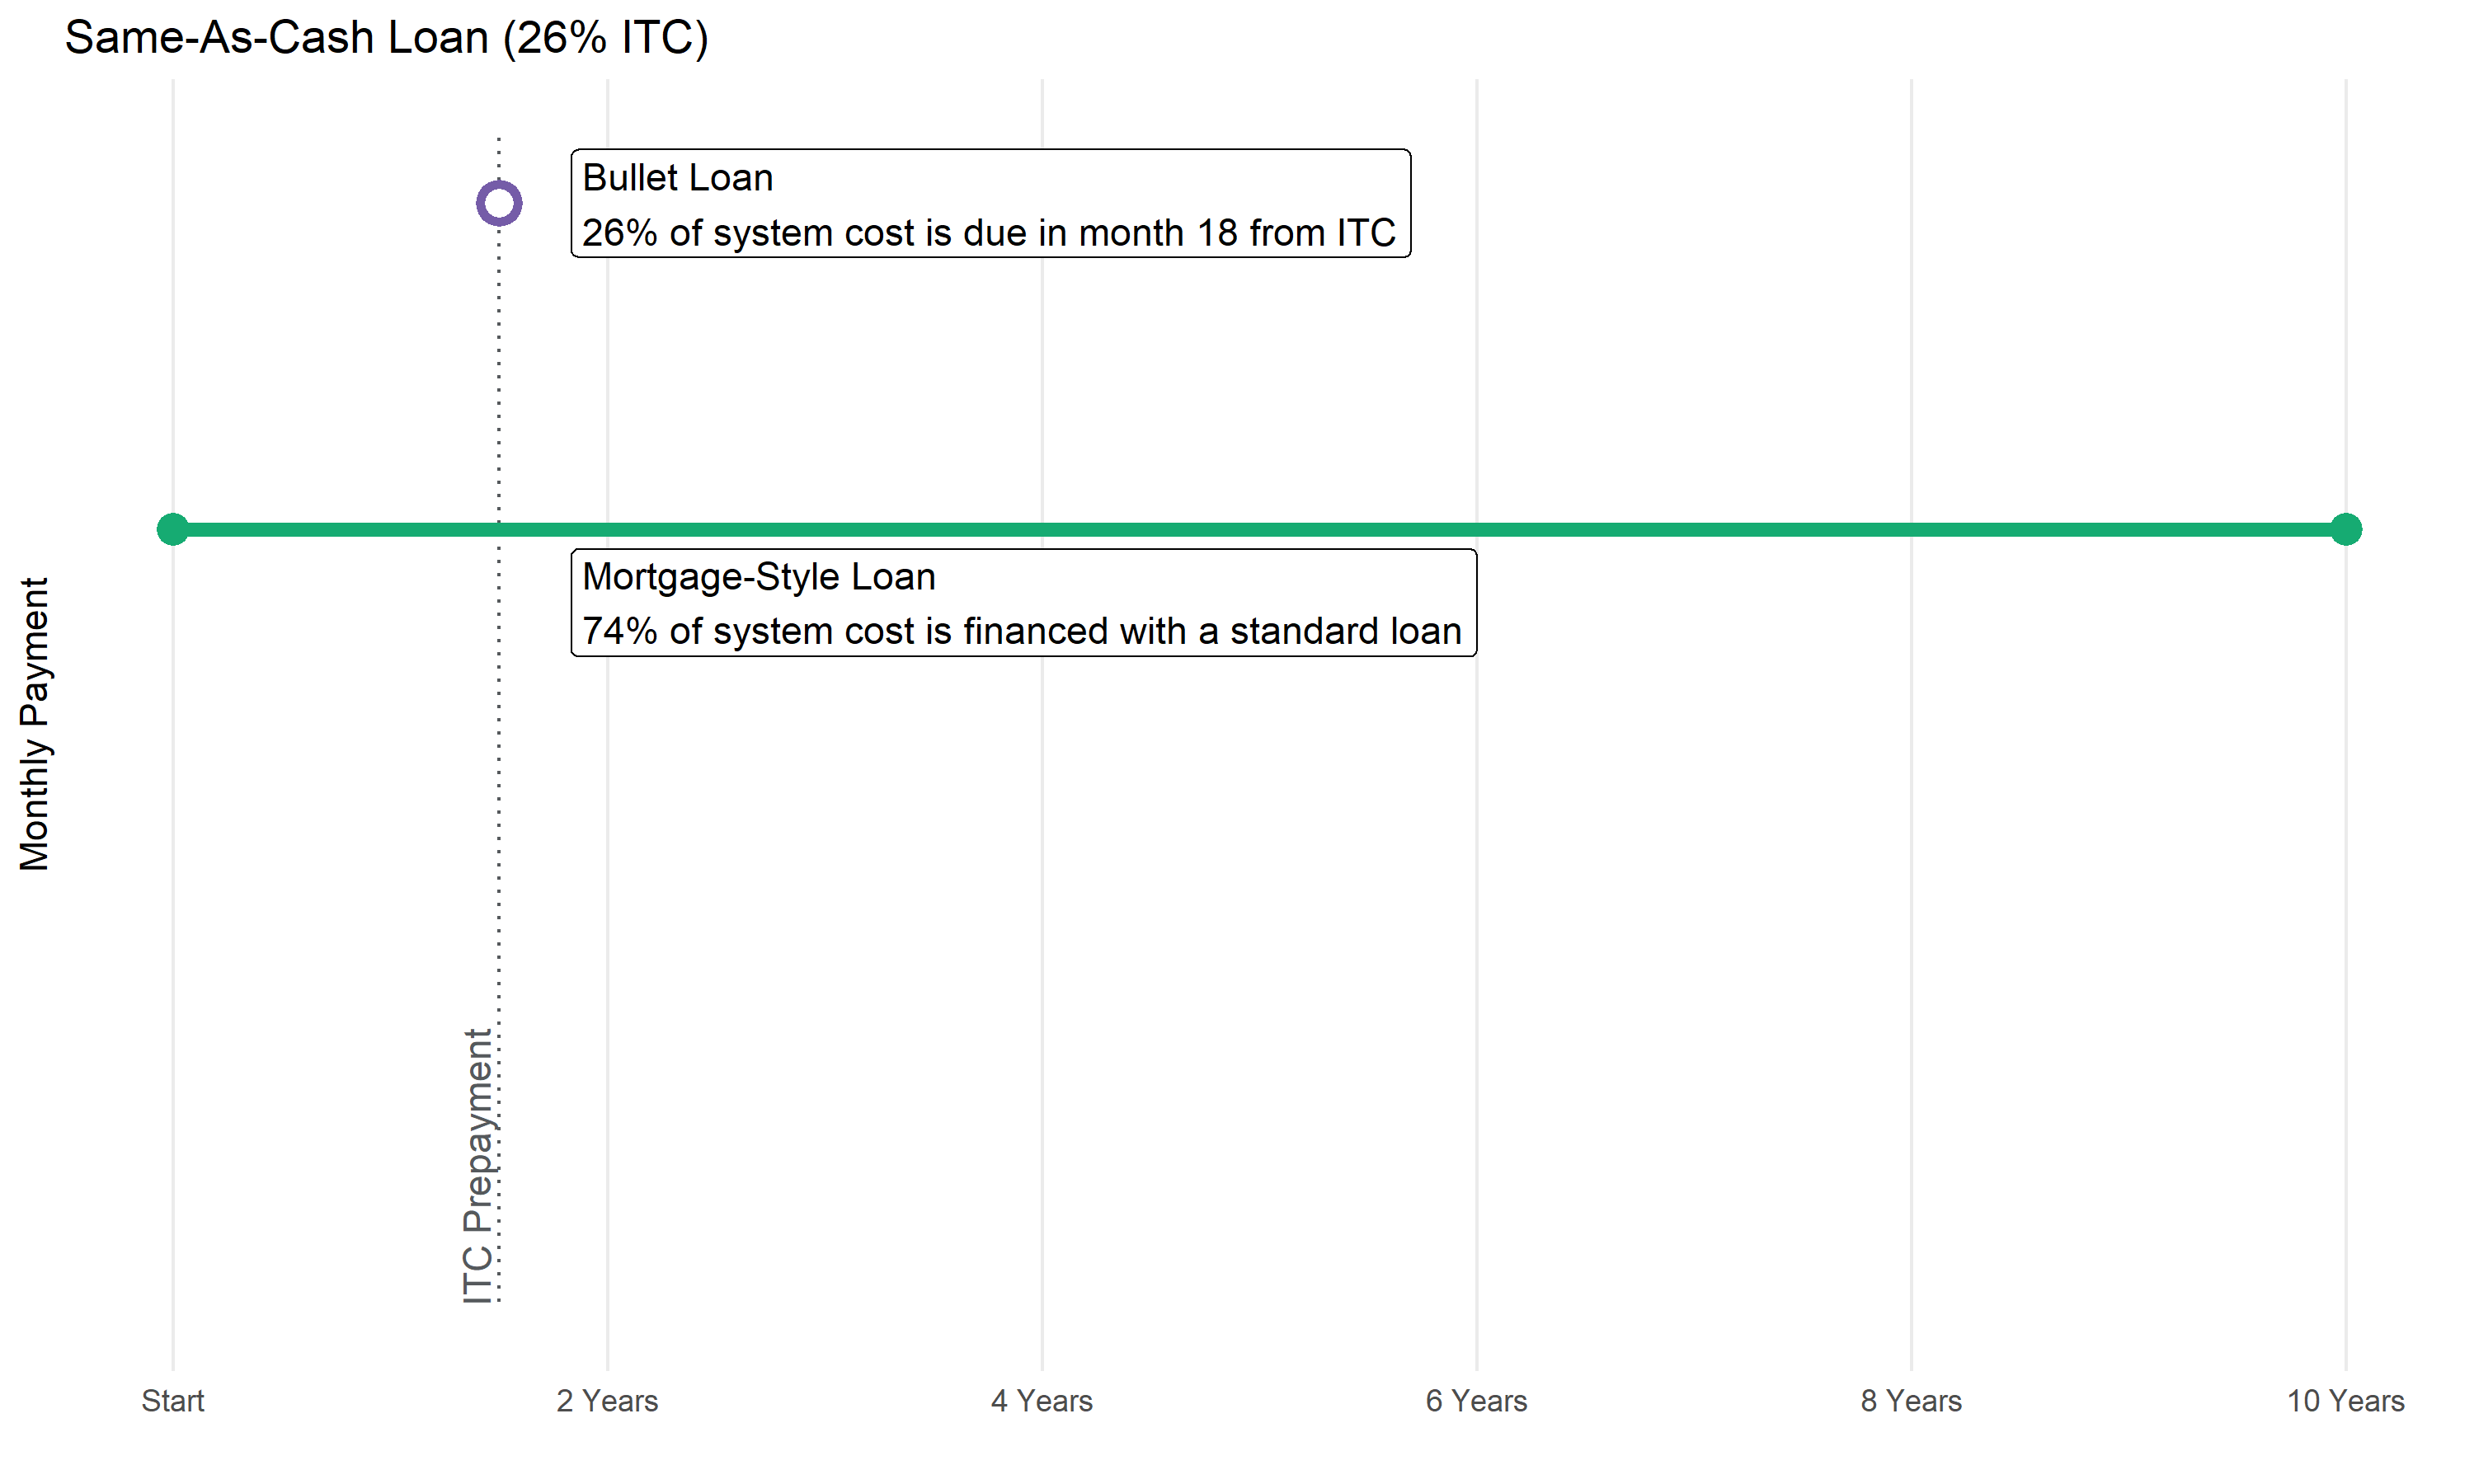Viewport: 2474px width, 1484px height.
Task: Click the '(26% ITC)' part of the title
Action: [x=605, y=38]
